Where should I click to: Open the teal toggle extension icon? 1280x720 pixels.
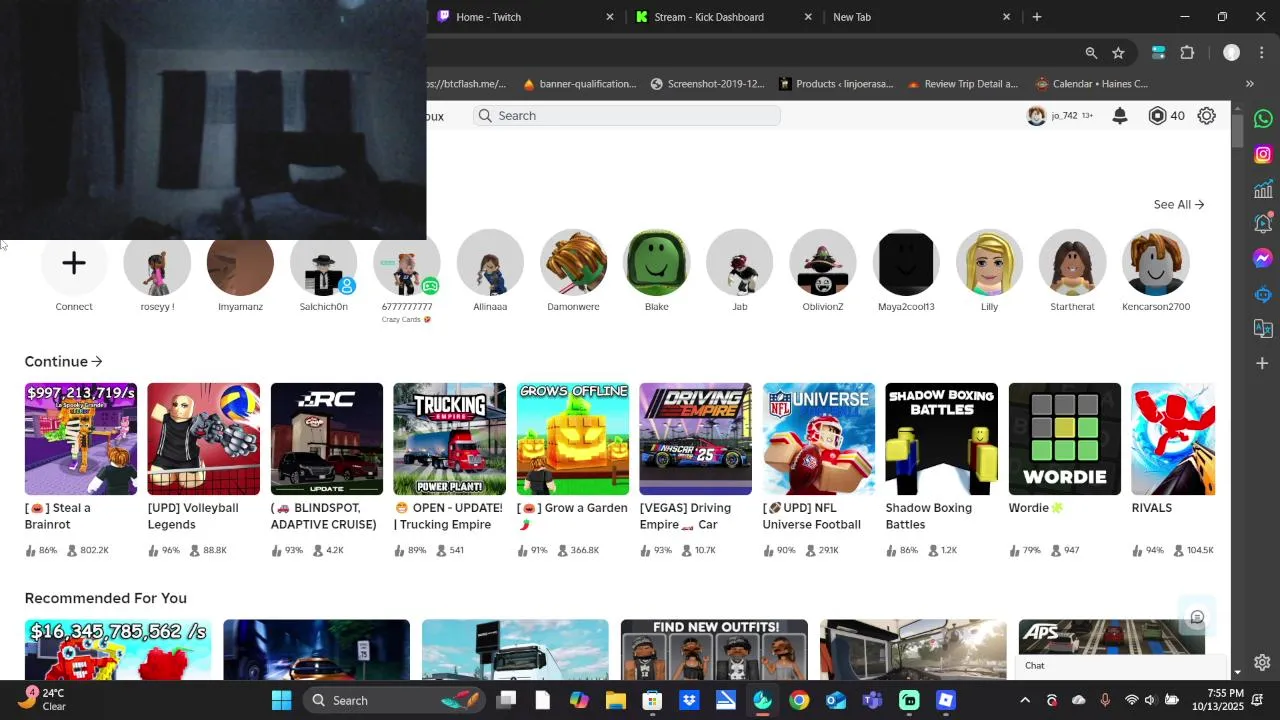tap(1158, 53)
